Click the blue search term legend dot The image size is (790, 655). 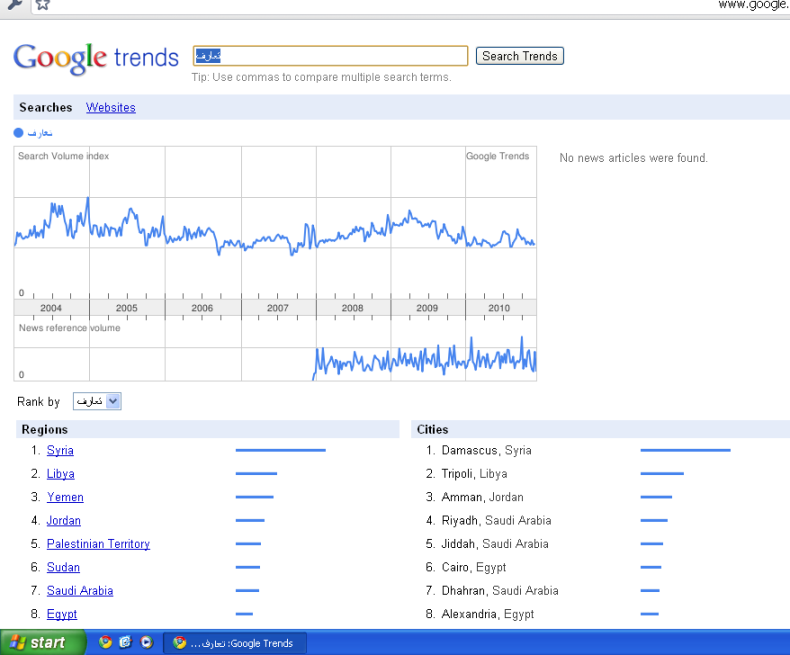[x=19, y=133]
